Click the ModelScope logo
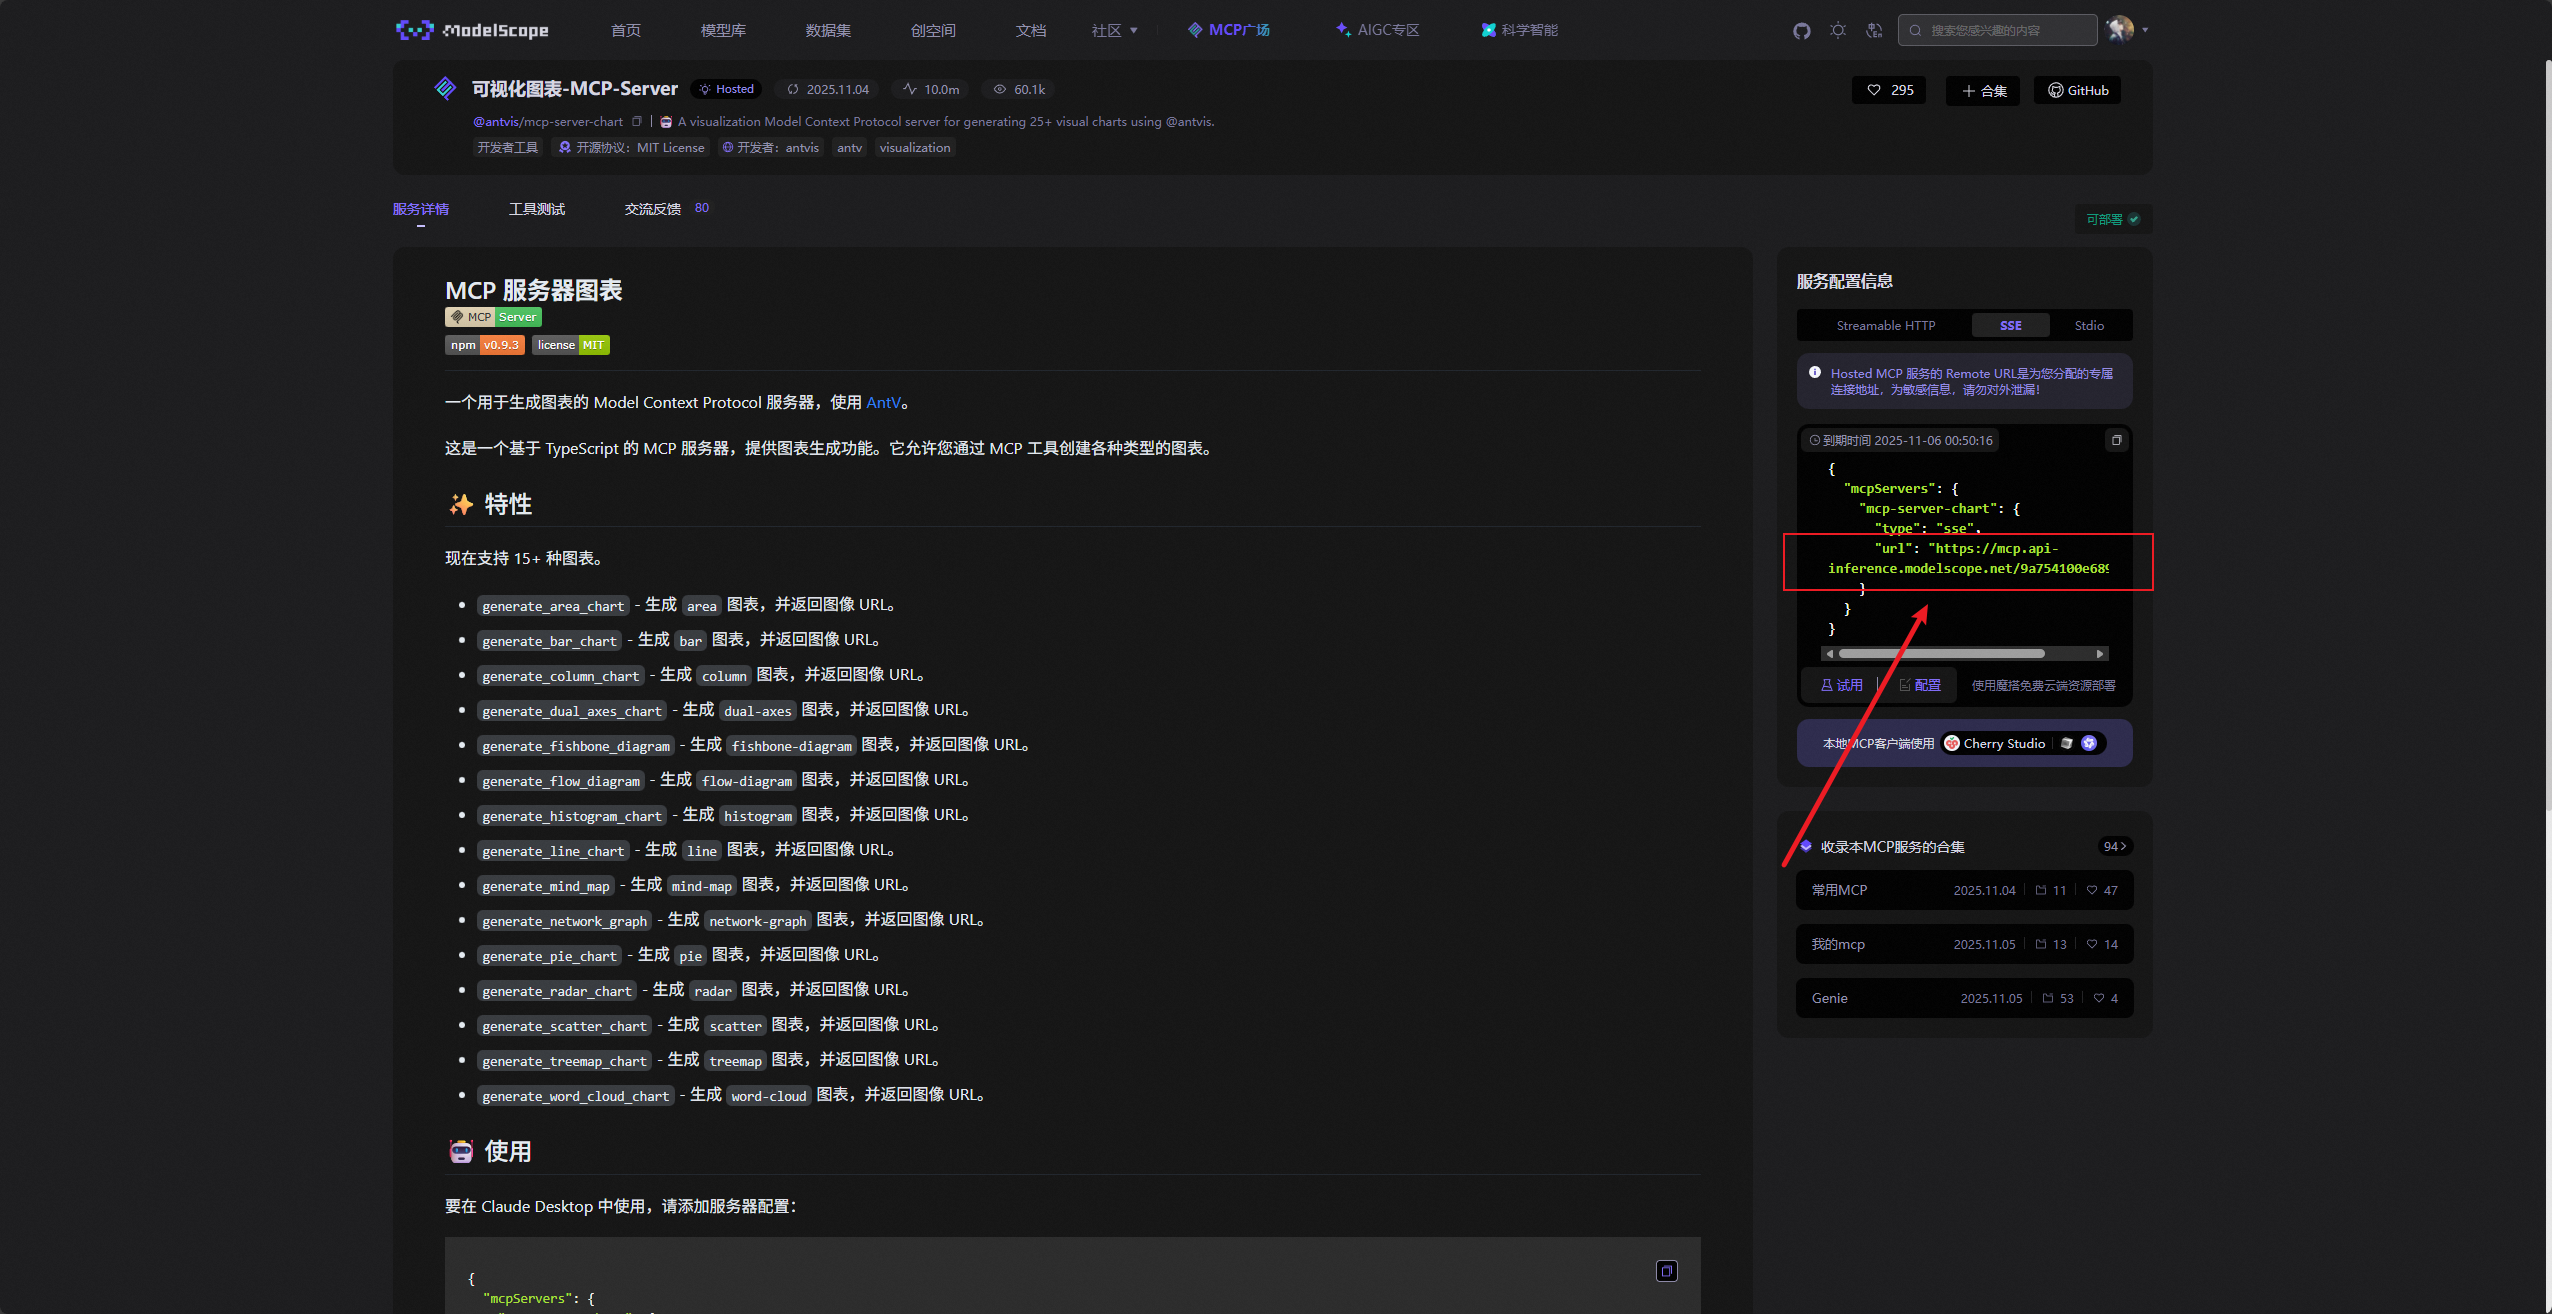The height and width of the screenshot is (1314, 2552). click(472, 30)
